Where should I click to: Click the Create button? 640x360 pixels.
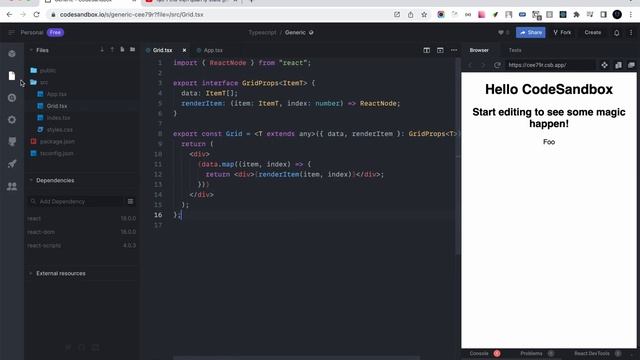point(592,33)
